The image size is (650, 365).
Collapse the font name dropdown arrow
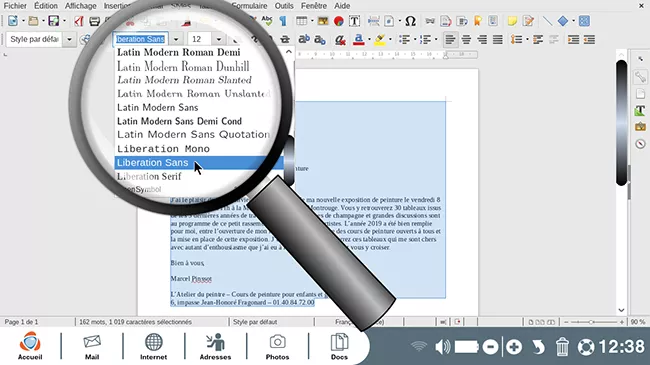click(x=176, y=39)
